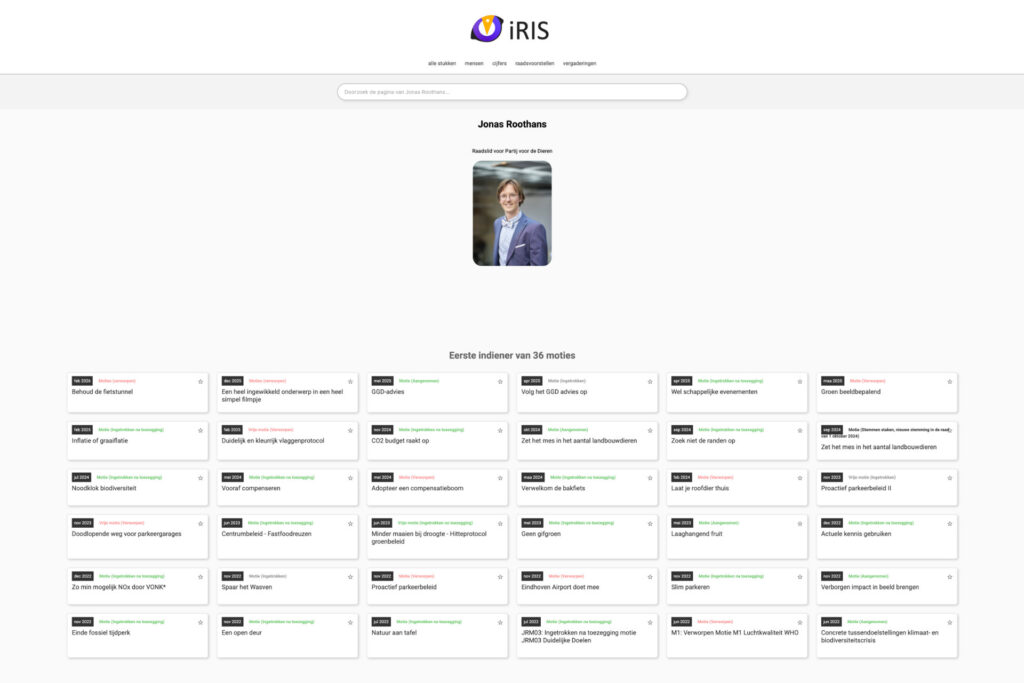Click Jonas Roothans' profile photo
Image resolution: width=1024 pixels, height=683 pixels.
pos(512,213)
